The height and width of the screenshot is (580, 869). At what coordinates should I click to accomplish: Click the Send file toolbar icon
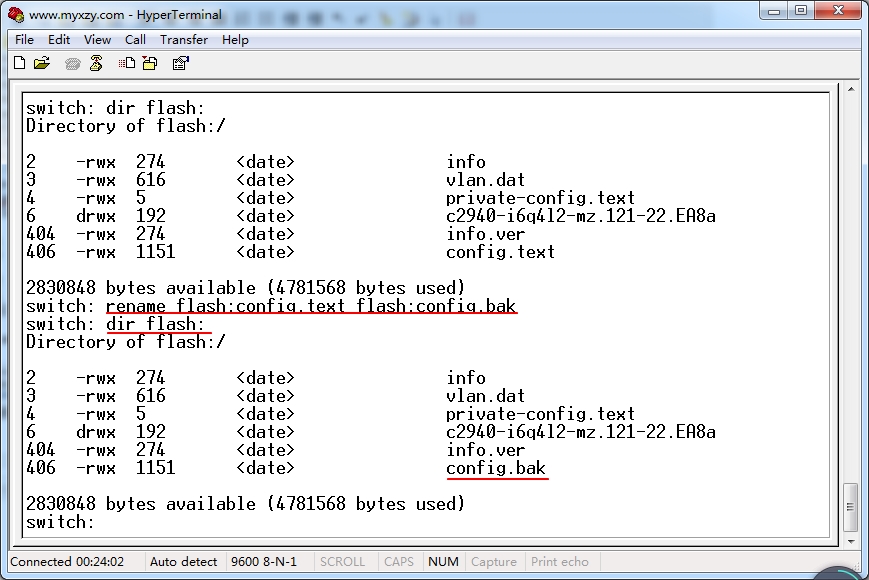(127, 63)
